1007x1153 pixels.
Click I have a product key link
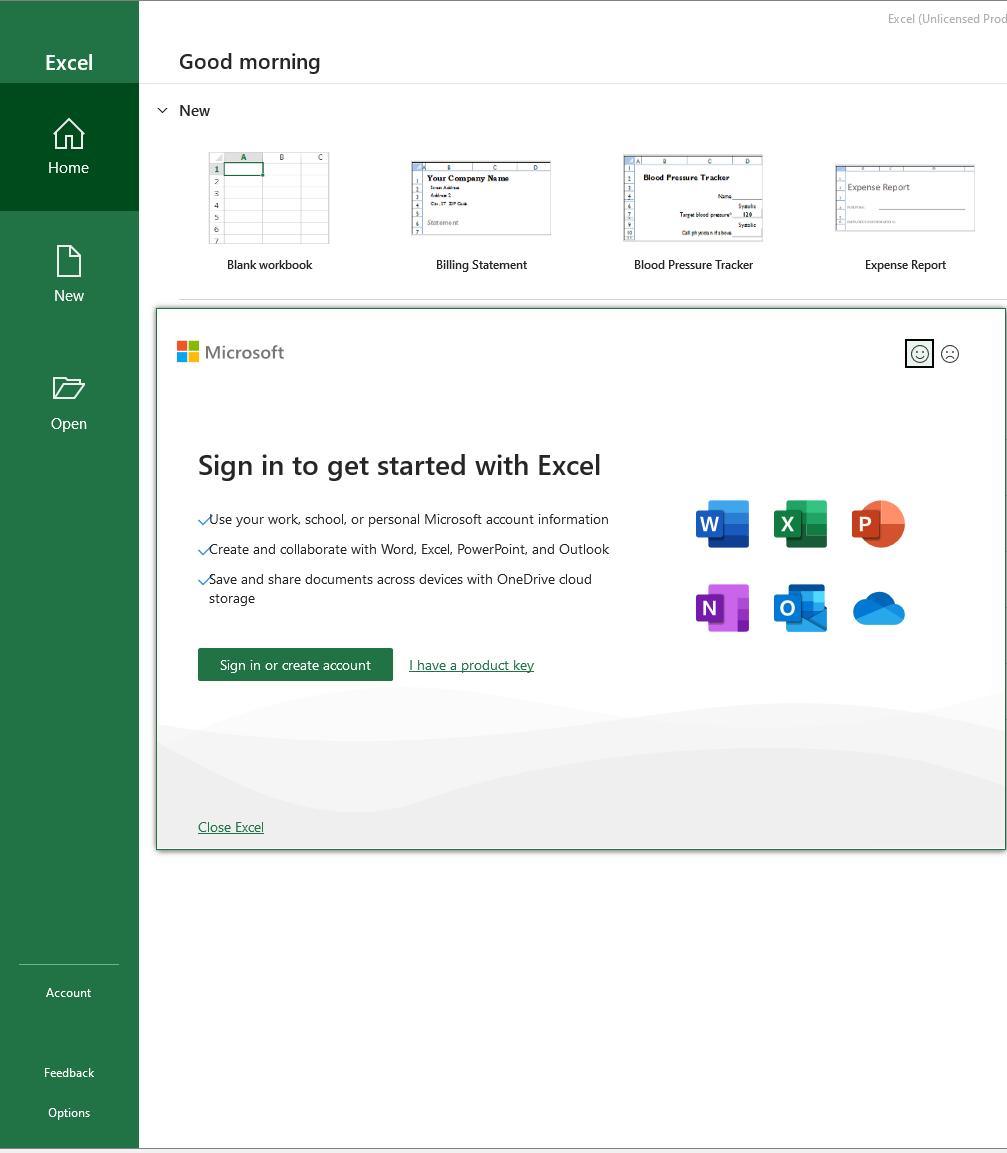(472, 665)
